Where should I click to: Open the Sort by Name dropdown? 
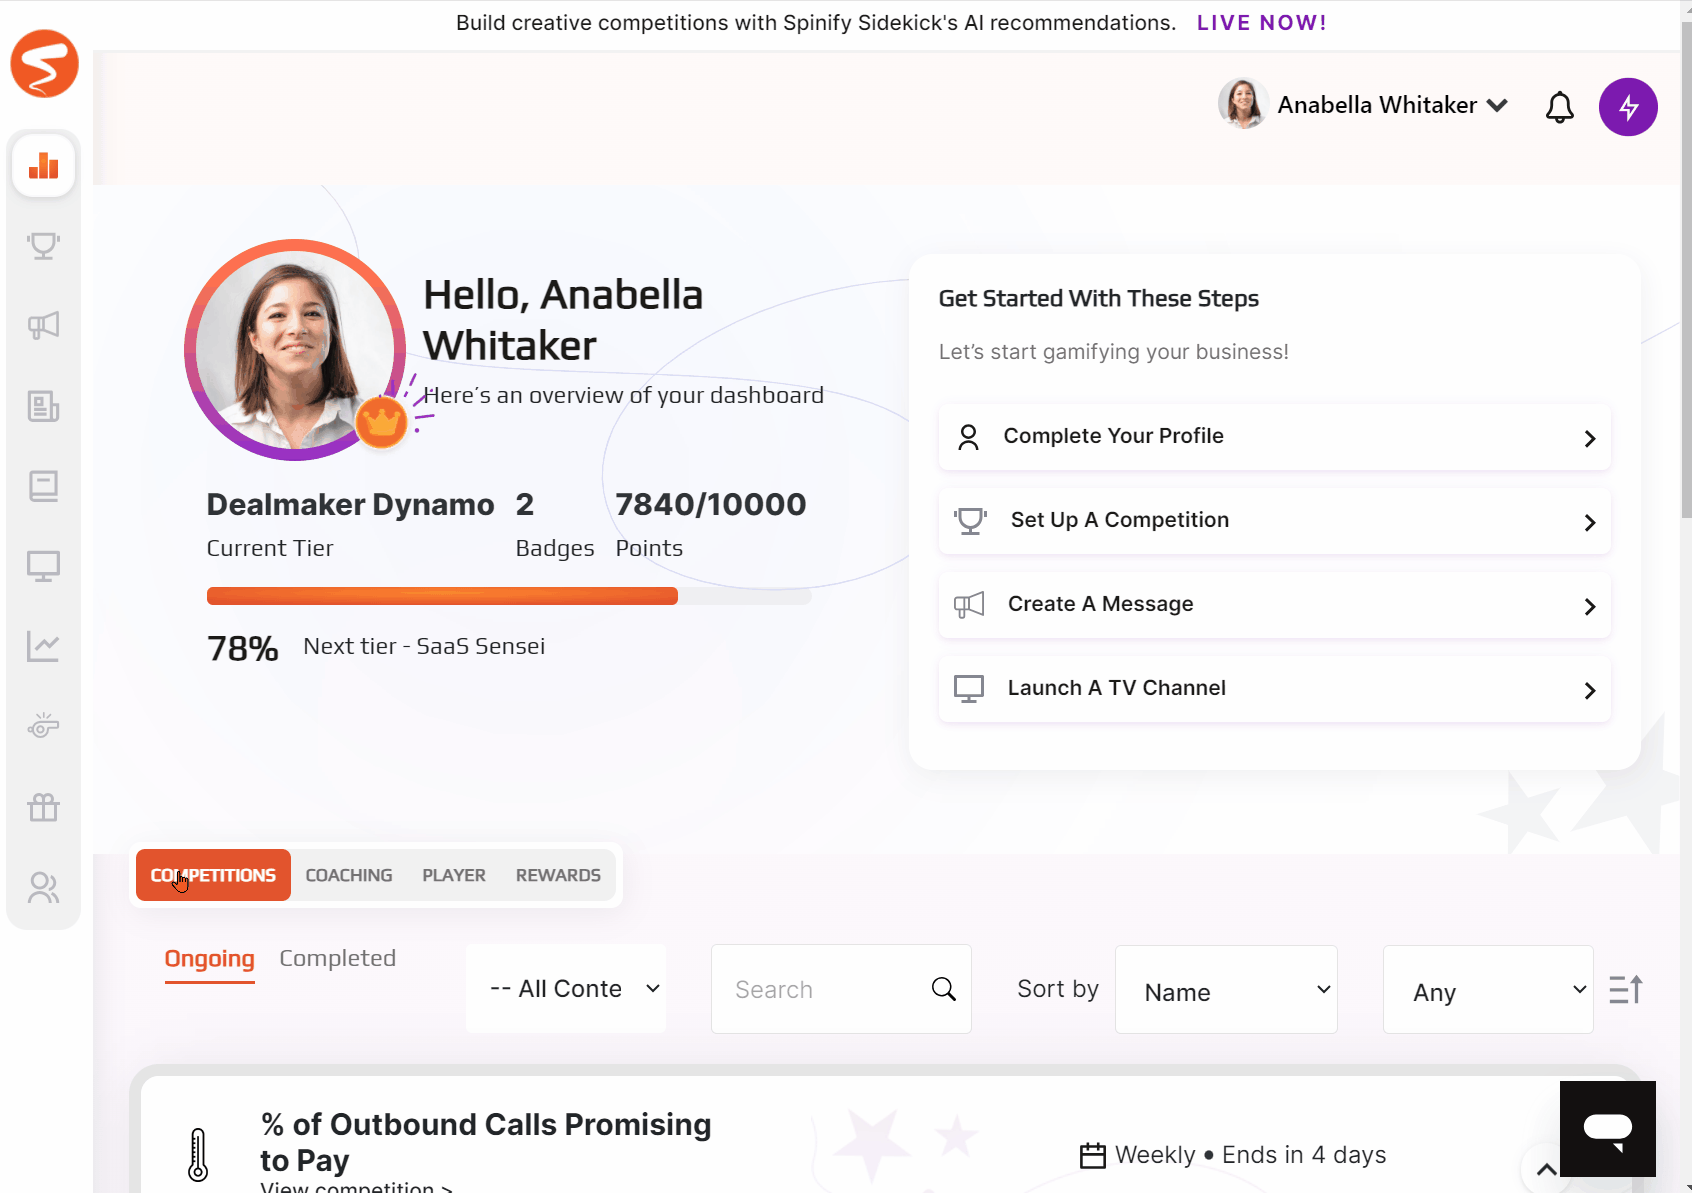1225,990
